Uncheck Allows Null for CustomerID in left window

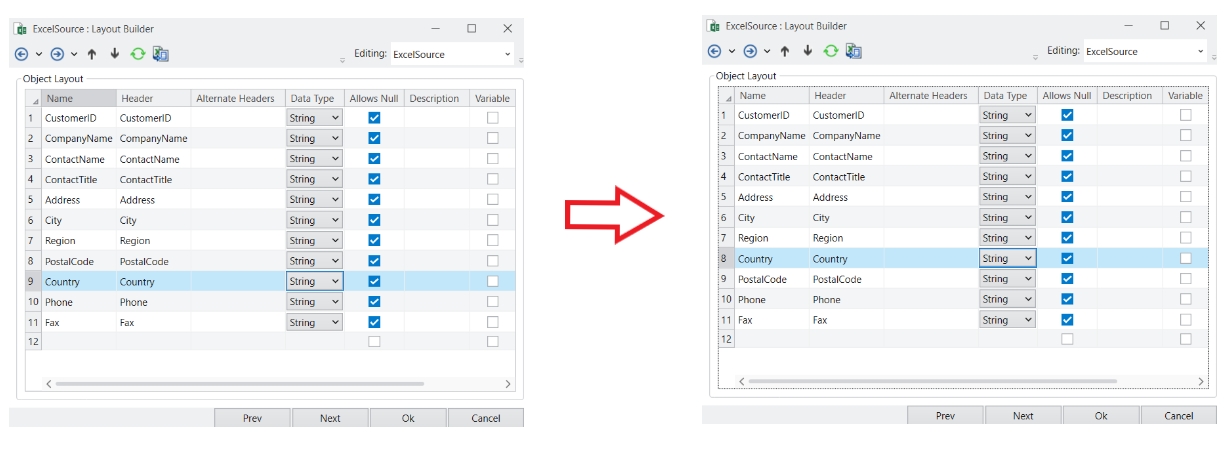click(374, 118)
